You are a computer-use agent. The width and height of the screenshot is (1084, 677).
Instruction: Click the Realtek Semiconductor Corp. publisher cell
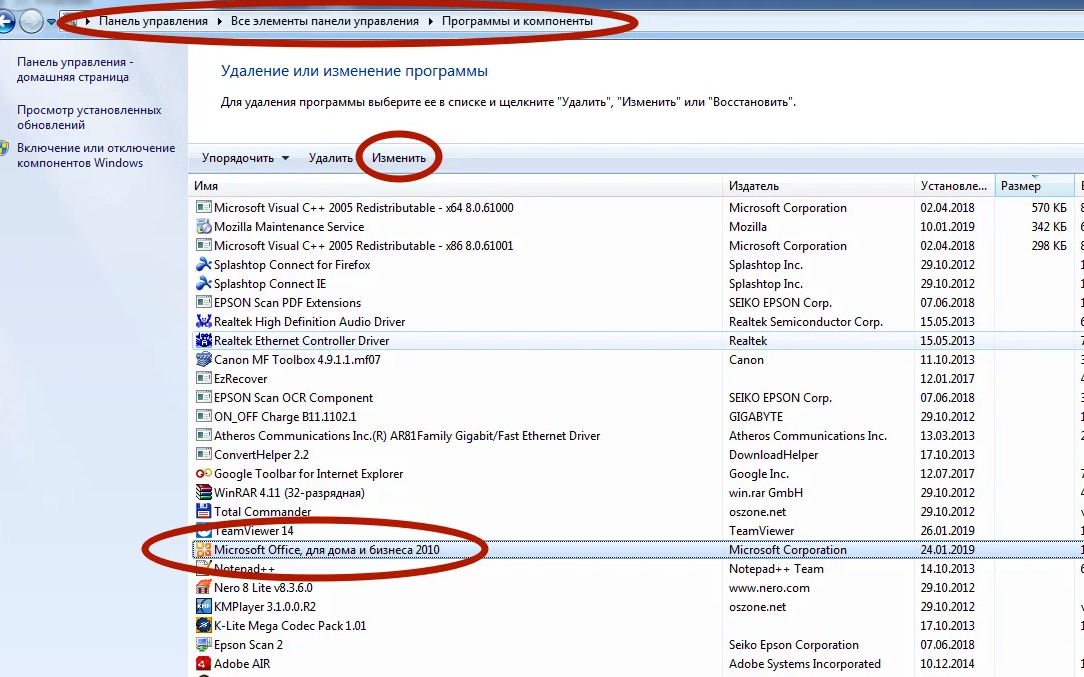coord(805,322)
